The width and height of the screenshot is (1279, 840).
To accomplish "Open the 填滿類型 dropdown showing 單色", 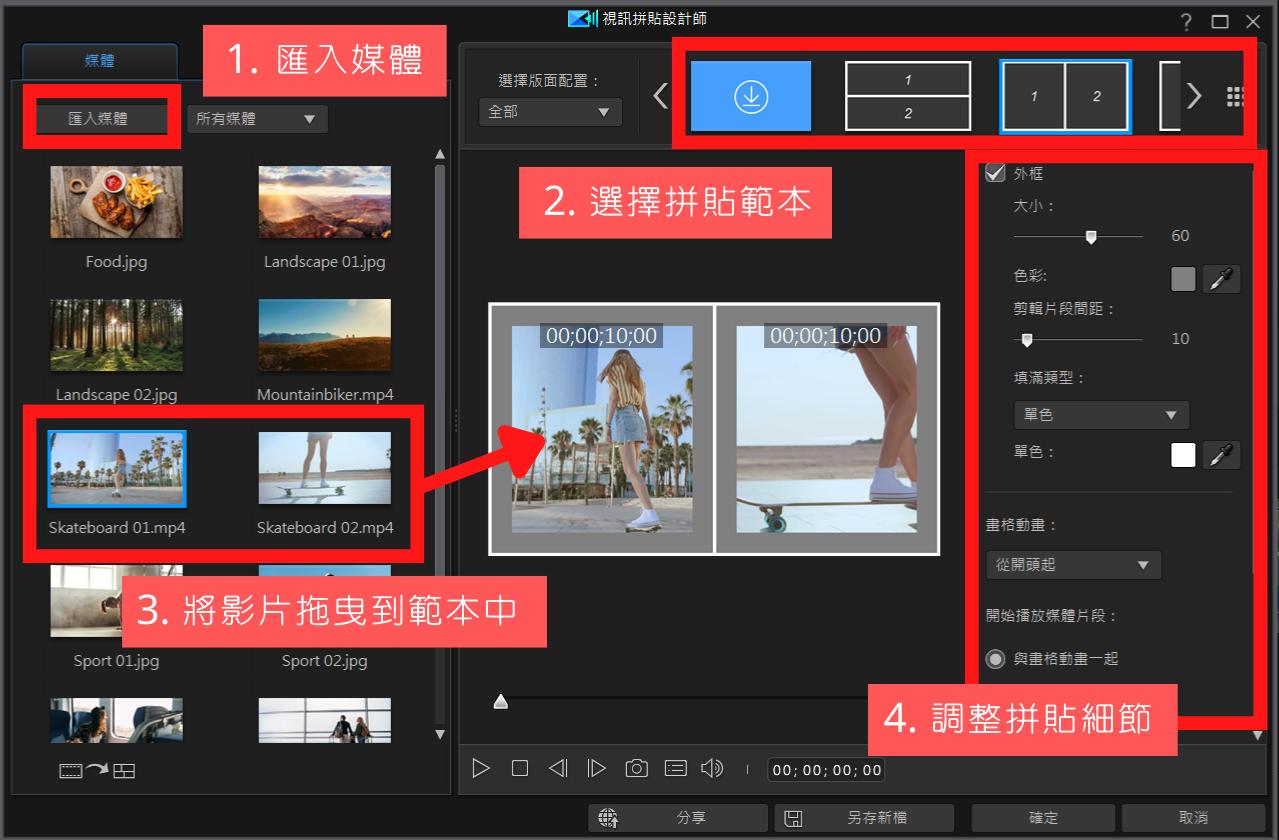I will (1101, 414).
